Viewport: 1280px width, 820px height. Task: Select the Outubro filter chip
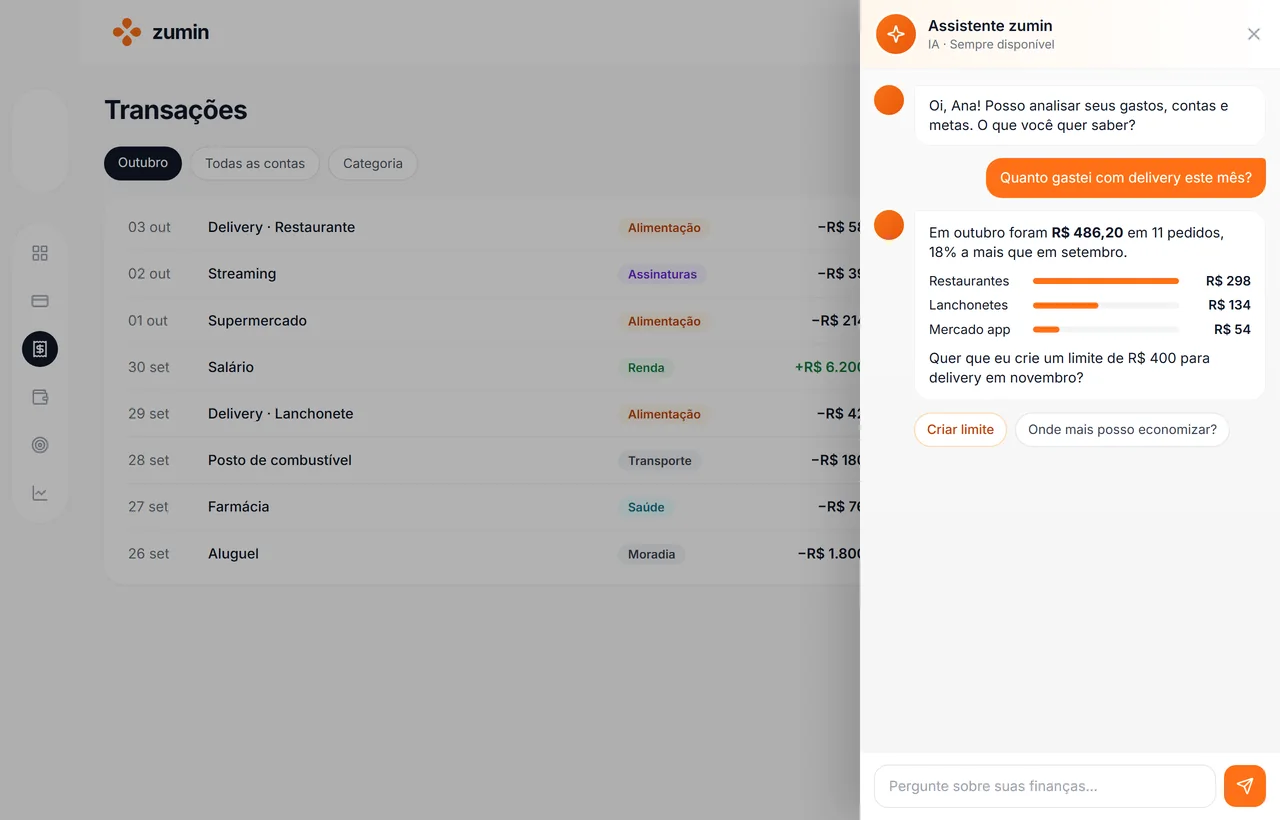[x=143, y=163]
